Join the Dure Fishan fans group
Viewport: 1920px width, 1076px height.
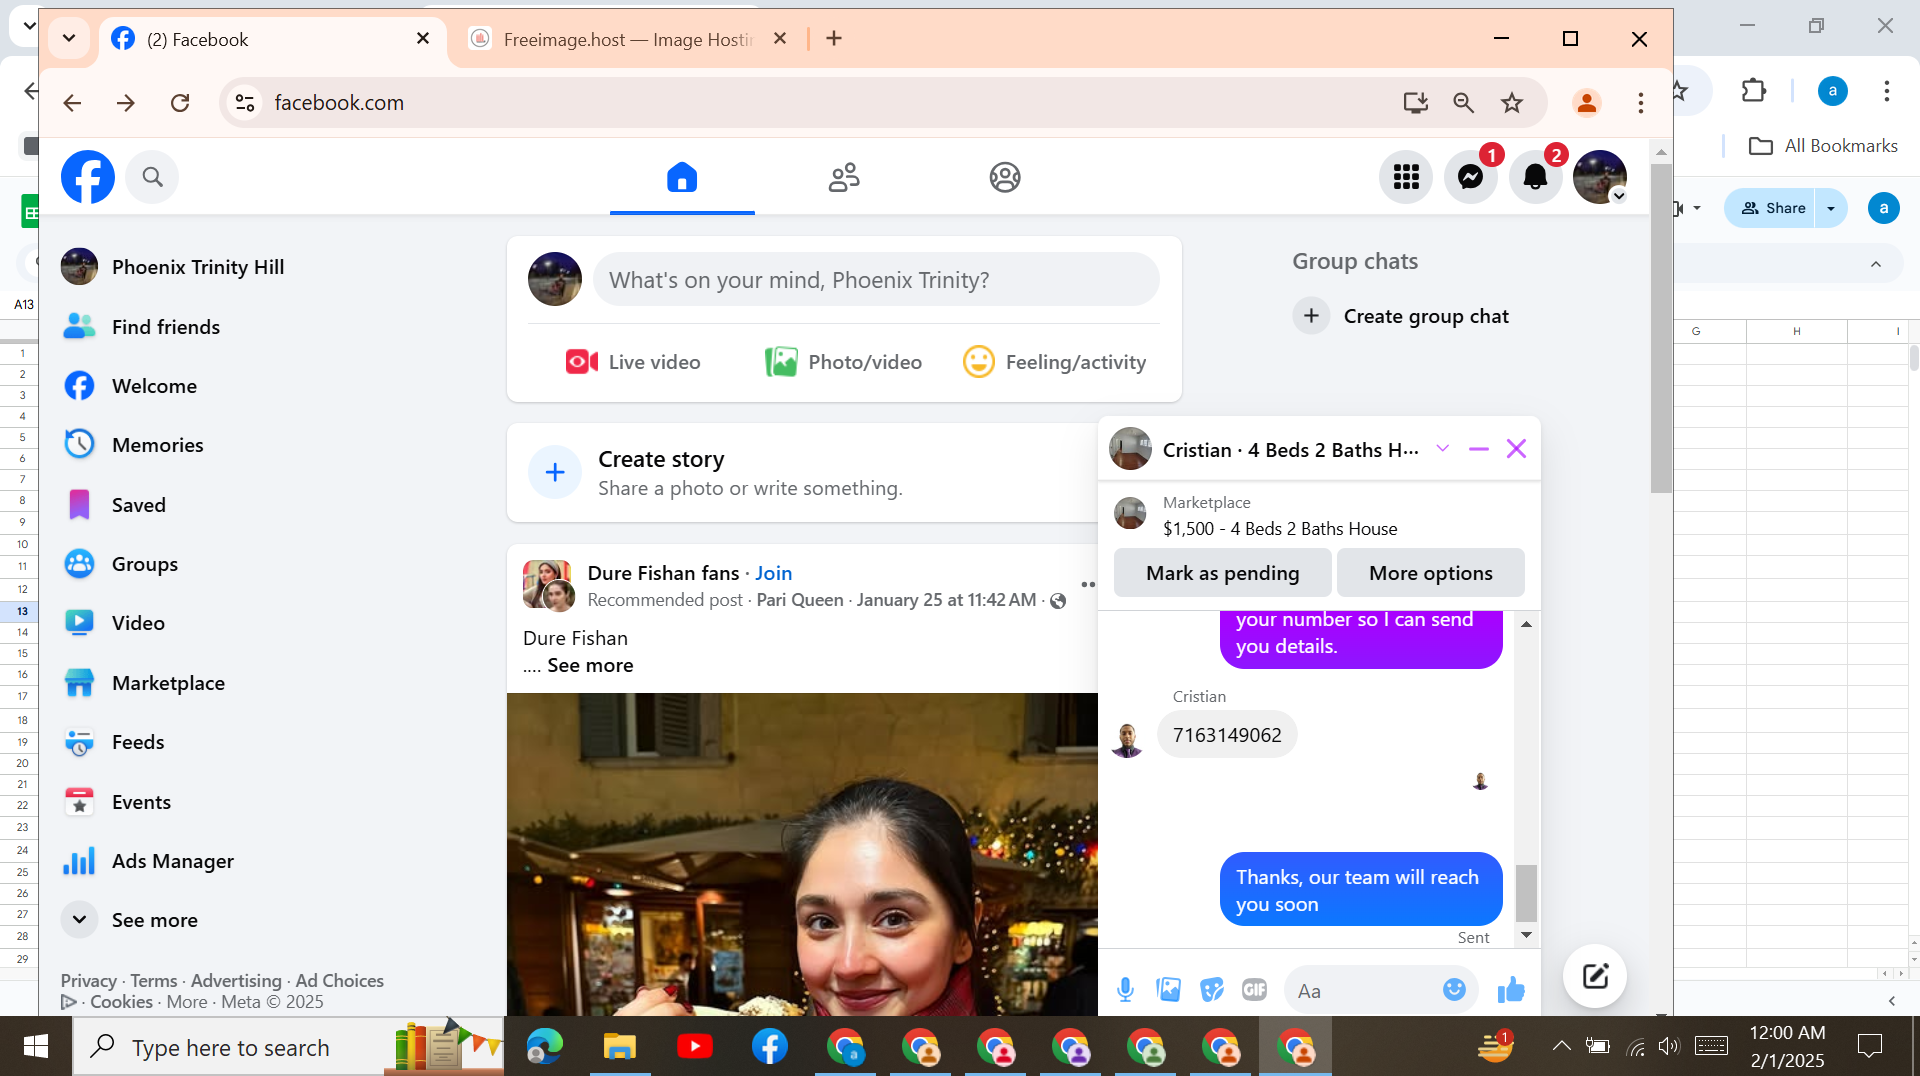point(773,573)
